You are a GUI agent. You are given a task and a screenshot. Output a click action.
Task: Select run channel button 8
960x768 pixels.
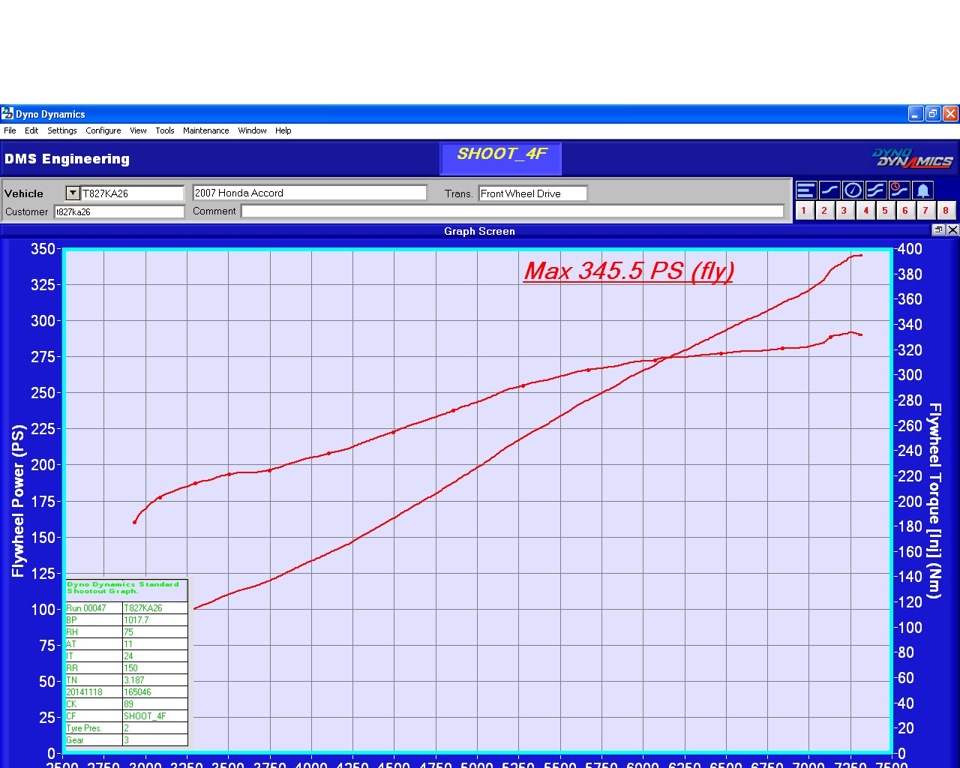948,210
